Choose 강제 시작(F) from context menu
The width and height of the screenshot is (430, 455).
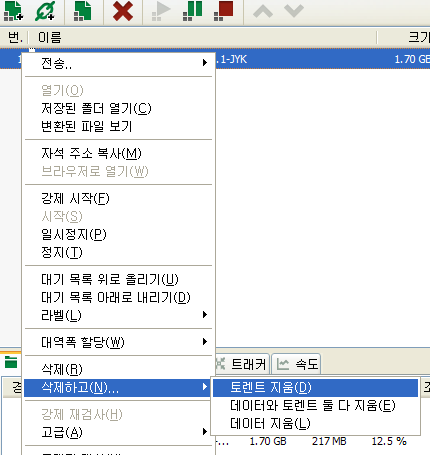[118, 198]
